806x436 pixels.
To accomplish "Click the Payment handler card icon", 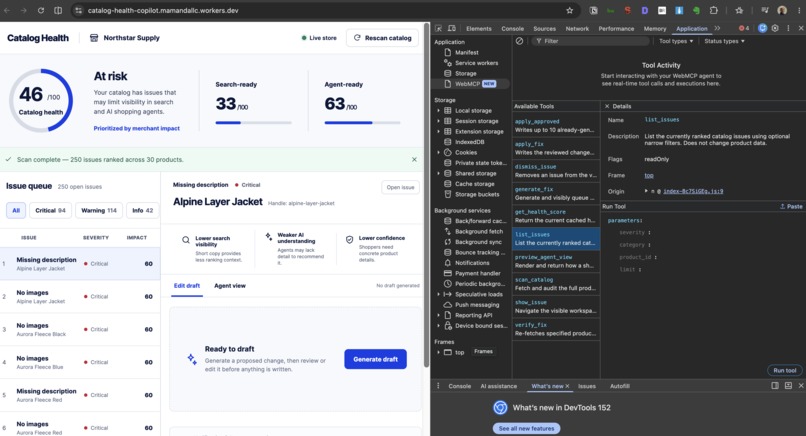I will (x=448, y=273).
